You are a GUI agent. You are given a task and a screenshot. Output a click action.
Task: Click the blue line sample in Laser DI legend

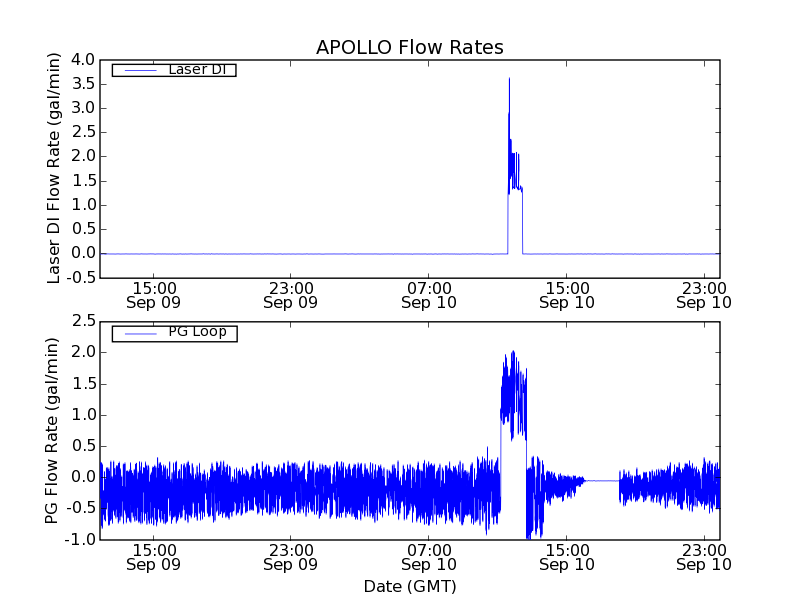[x=140, y=70]
